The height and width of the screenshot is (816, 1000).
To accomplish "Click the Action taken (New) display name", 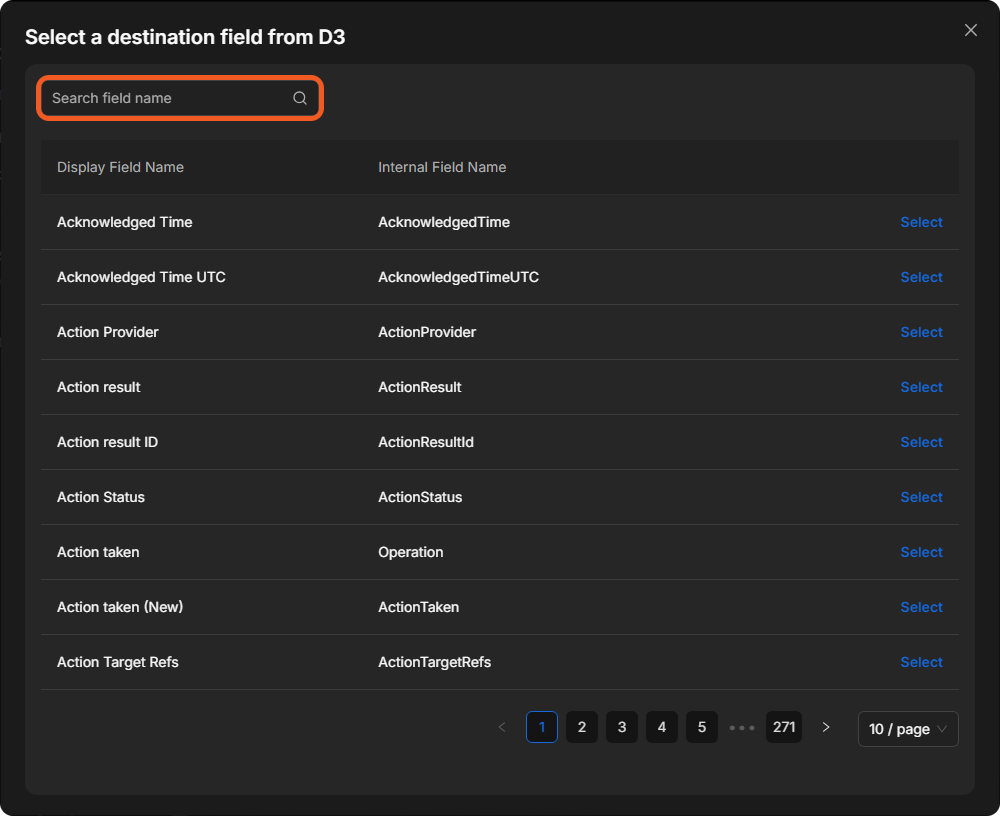I will click(x=120, y=607).
